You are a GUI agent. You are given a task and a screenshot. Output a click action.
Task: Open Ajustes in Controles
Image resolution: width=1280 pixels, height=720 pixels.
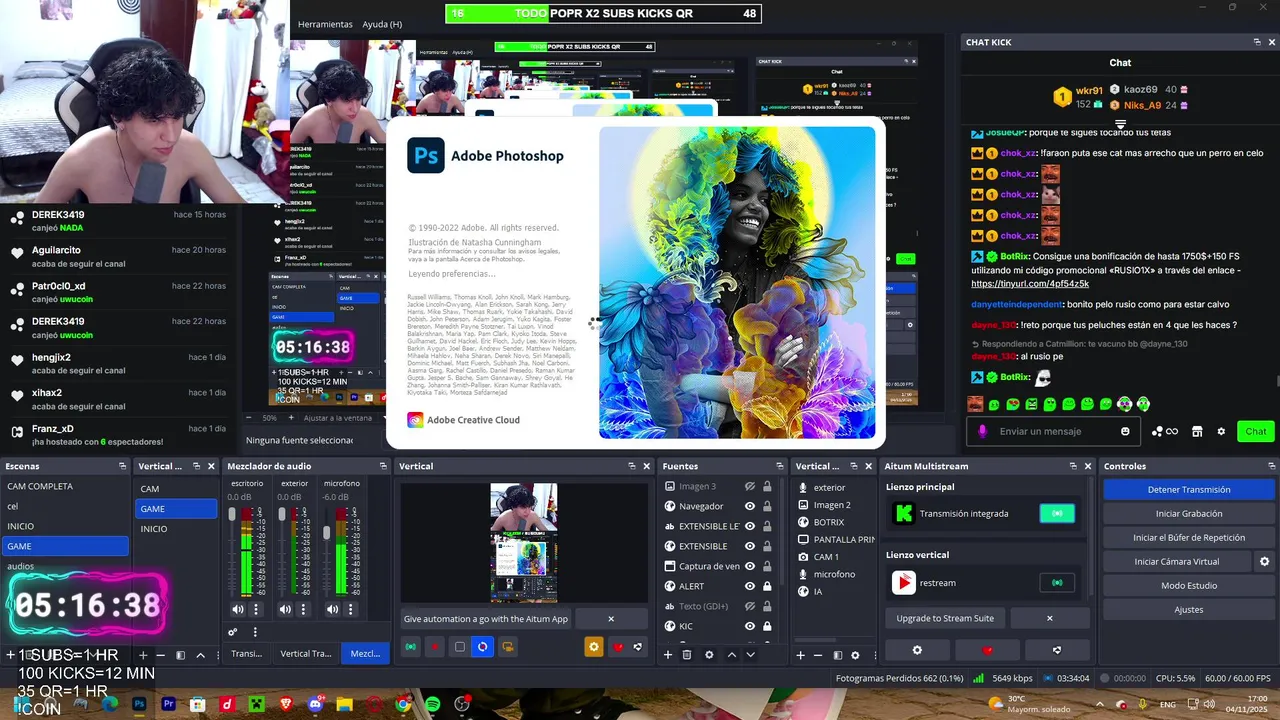coord(1189,610)
